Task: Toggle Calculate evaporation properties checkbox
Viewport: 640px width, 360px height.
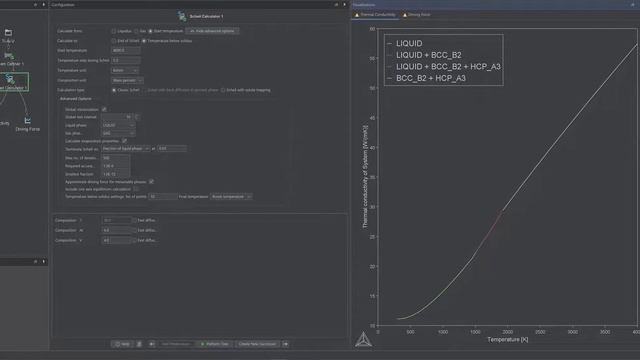Action: pyautogui.click(x=124, y=141)
